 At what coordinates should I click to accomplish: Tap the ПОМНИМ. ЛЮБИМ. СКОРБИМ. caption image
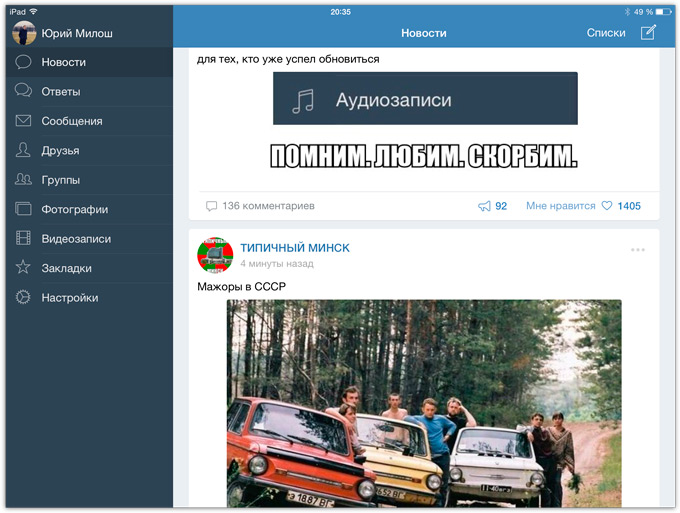(x=423, y=156)
